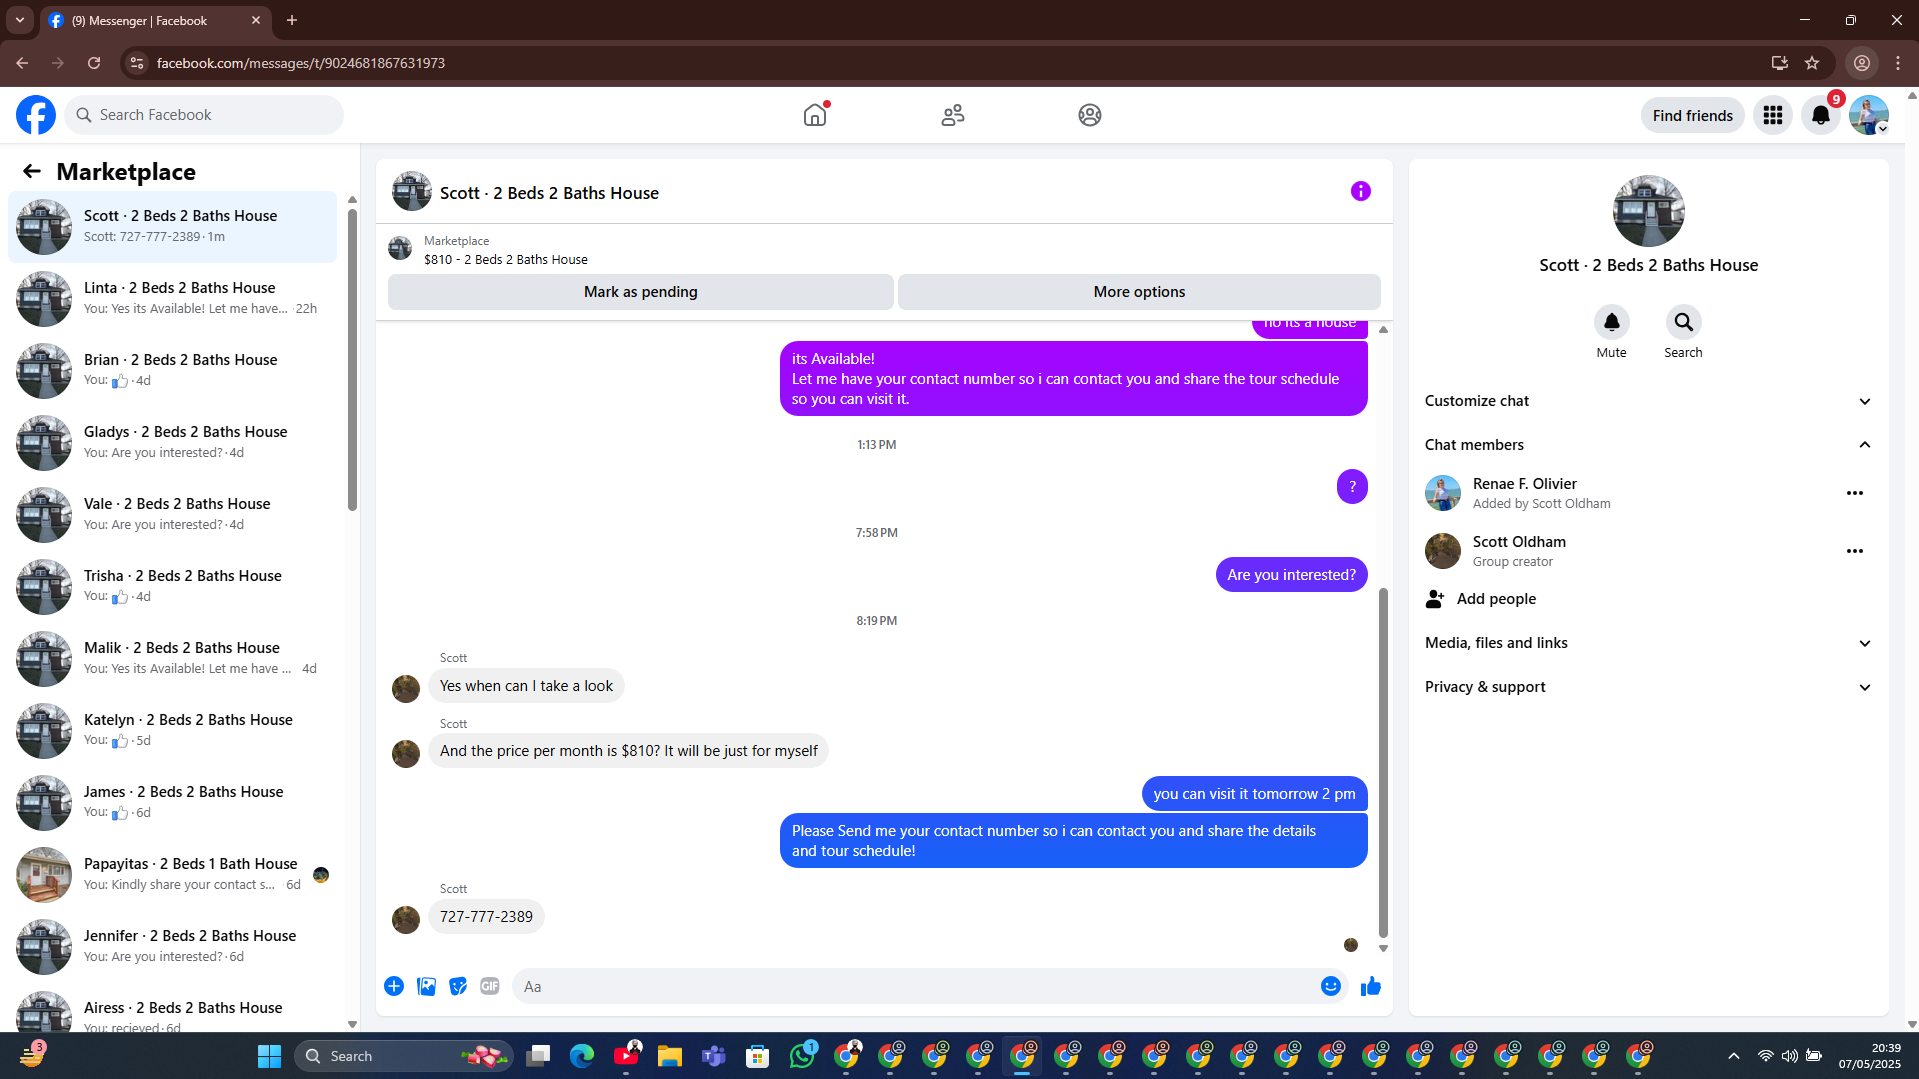Open the Friends icon in top navigation

[x=953, y=115]
